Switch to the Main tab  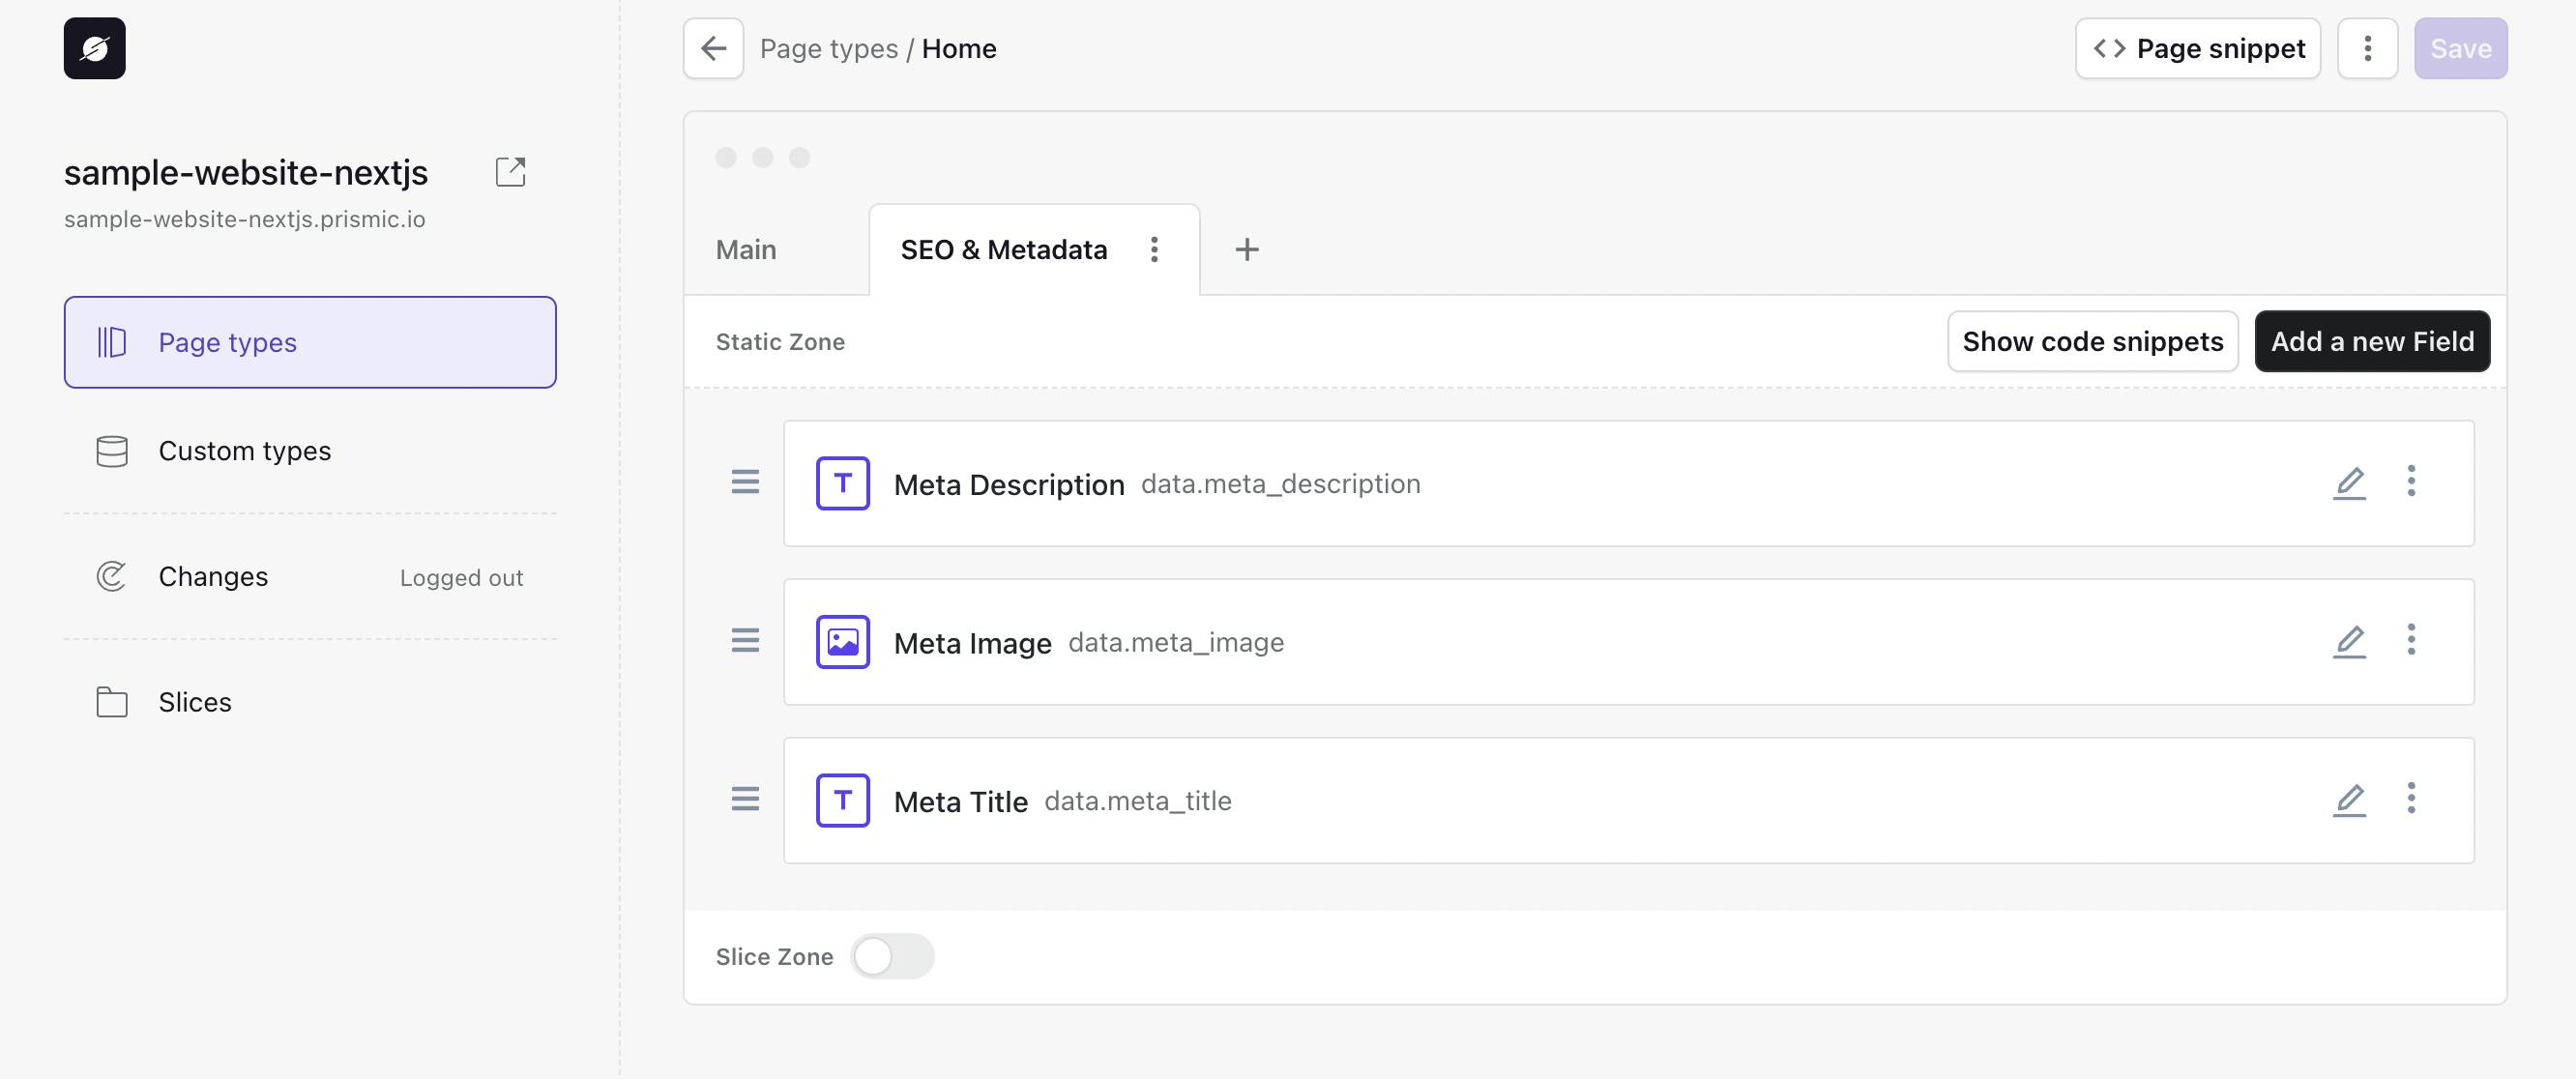point(746,248)
